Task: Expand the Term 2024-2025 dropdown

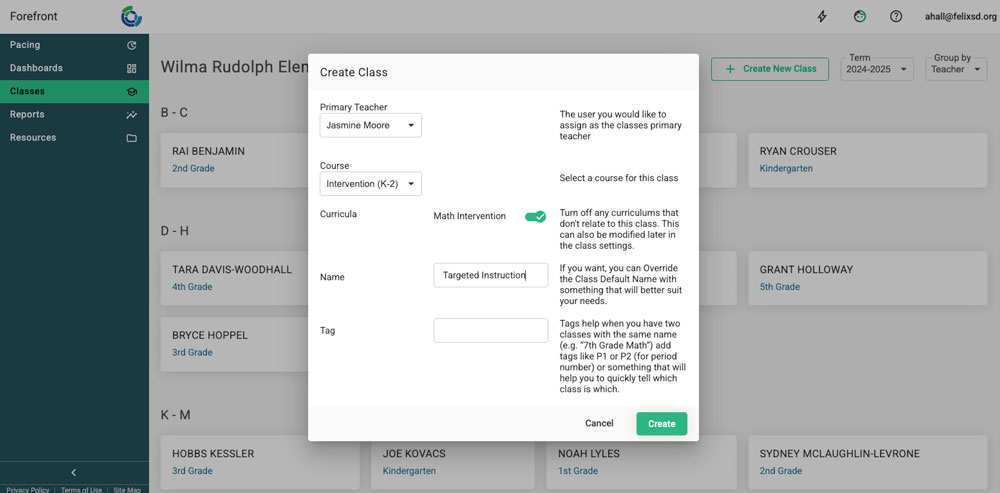Action: pyautogui.click(x=876, y=69)
